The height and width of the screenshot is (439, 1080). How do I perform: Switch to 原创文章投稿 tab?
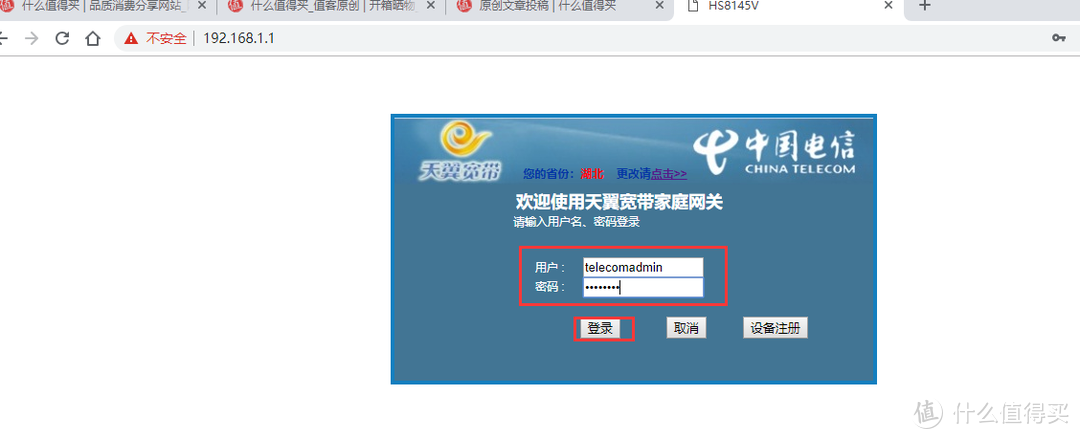(x=561, y=6)
